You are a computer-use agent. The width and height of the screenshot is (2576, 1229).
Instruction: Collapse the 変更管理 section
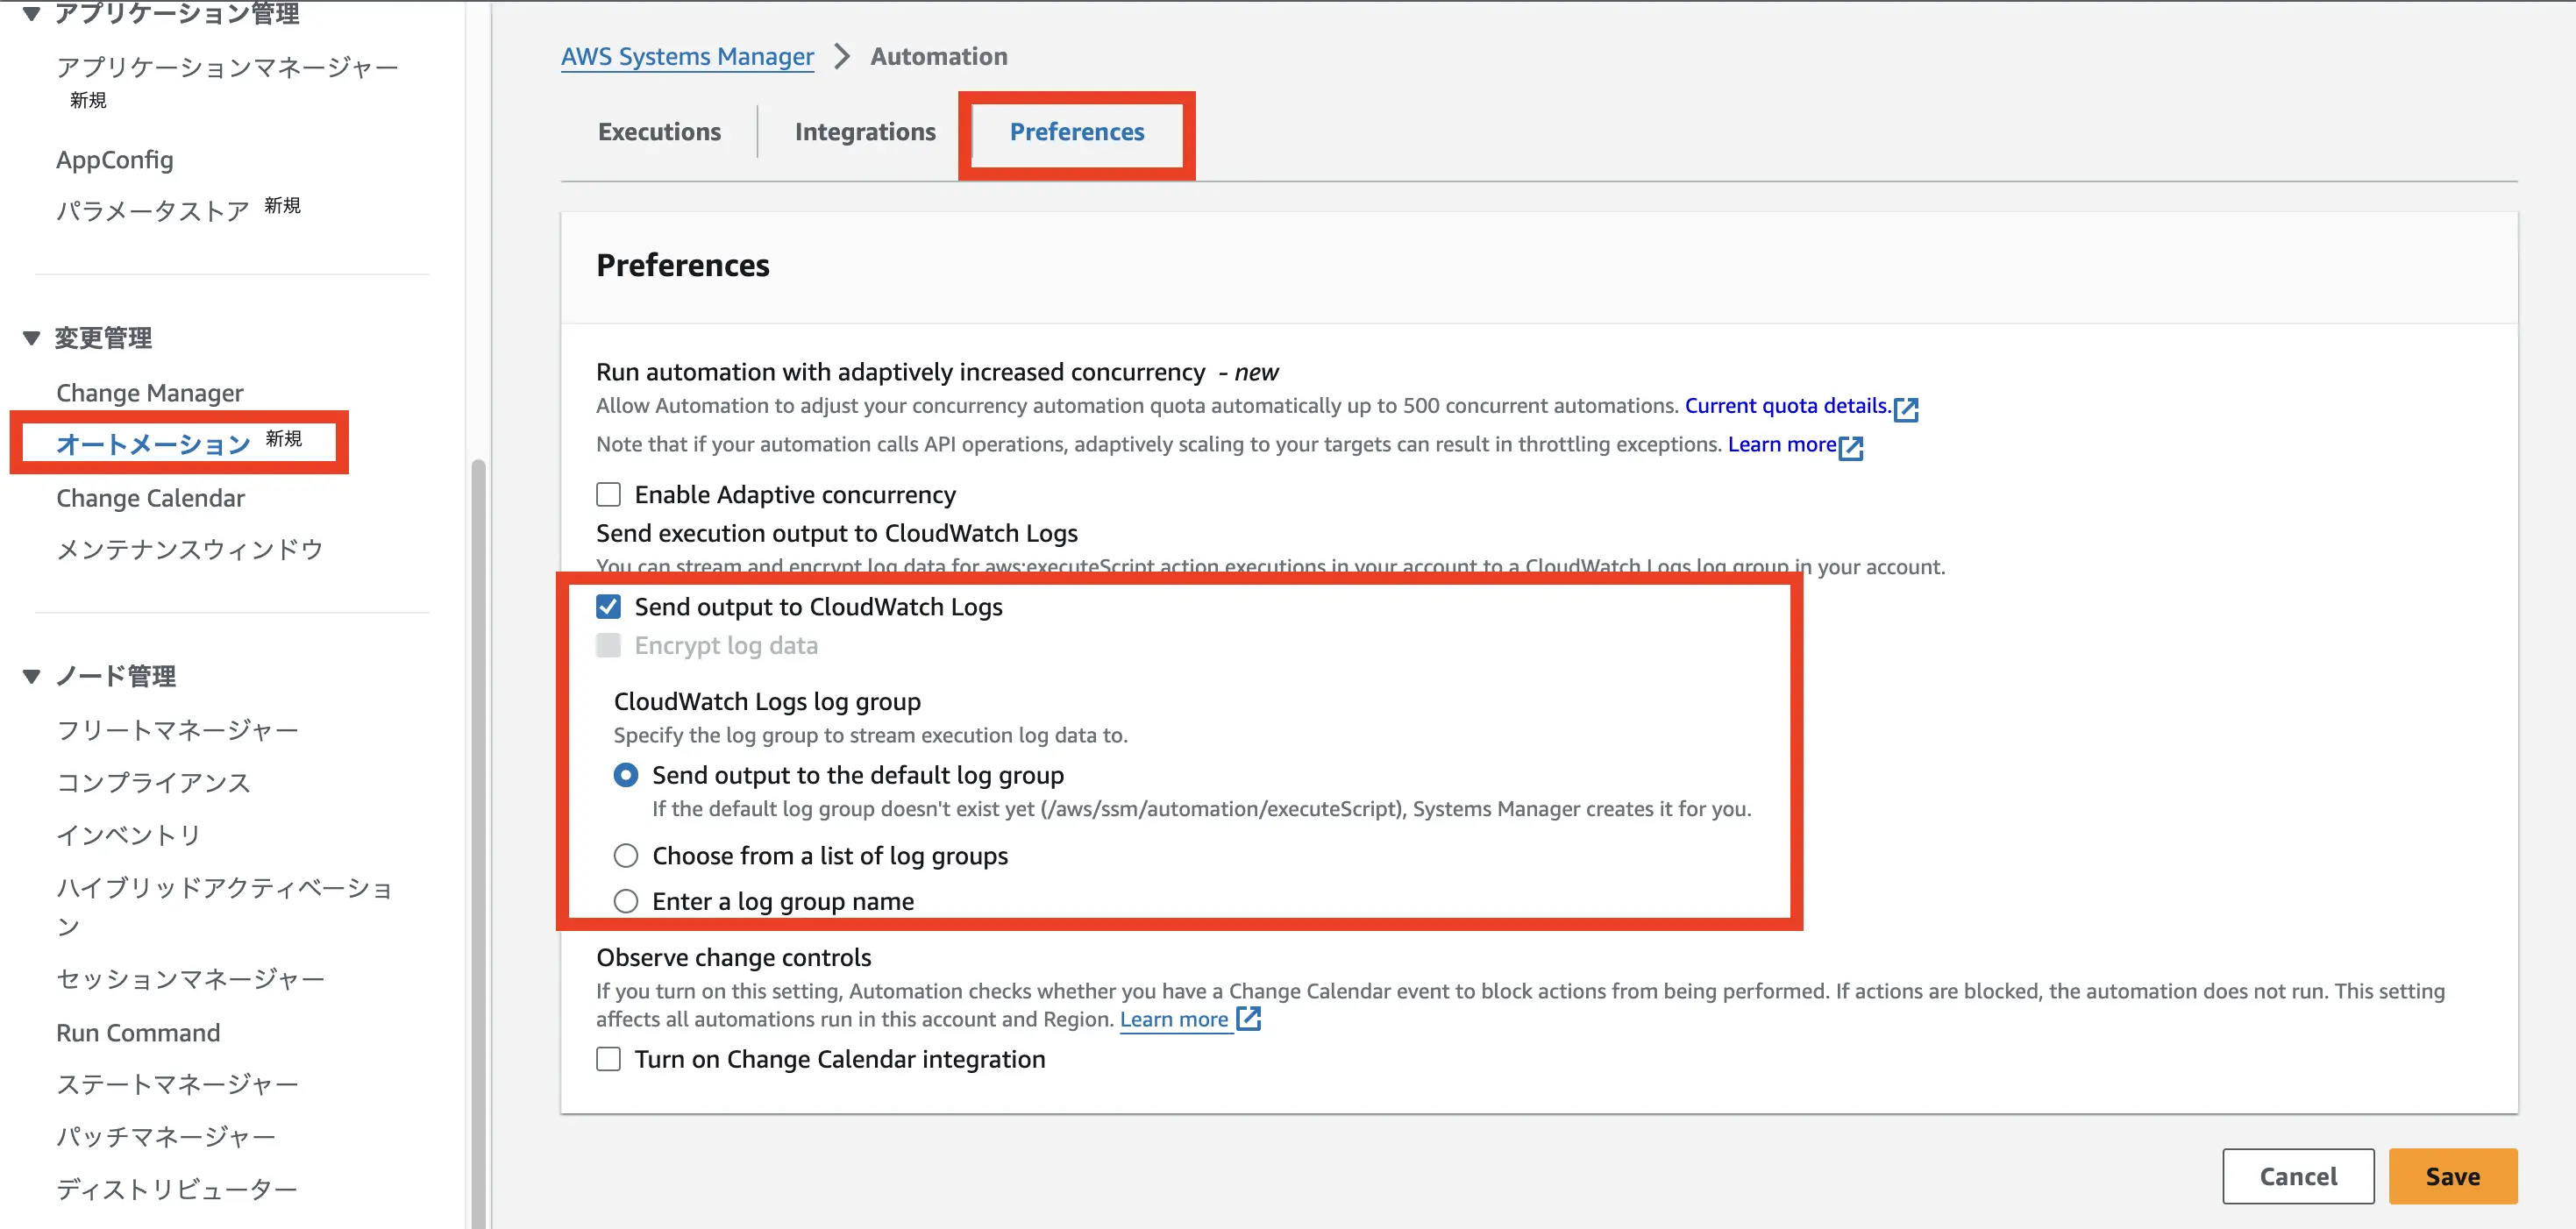point(29,337)
